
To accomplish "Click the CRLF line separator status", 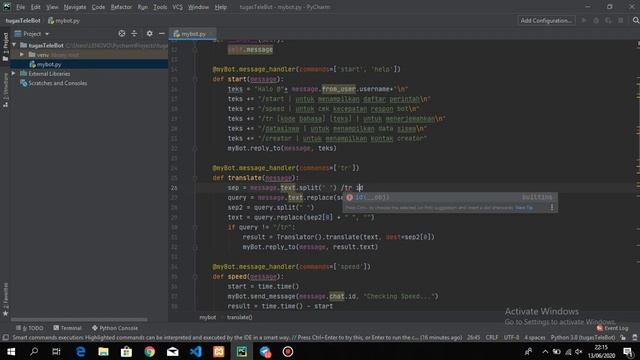I will (x=492, y=338).
